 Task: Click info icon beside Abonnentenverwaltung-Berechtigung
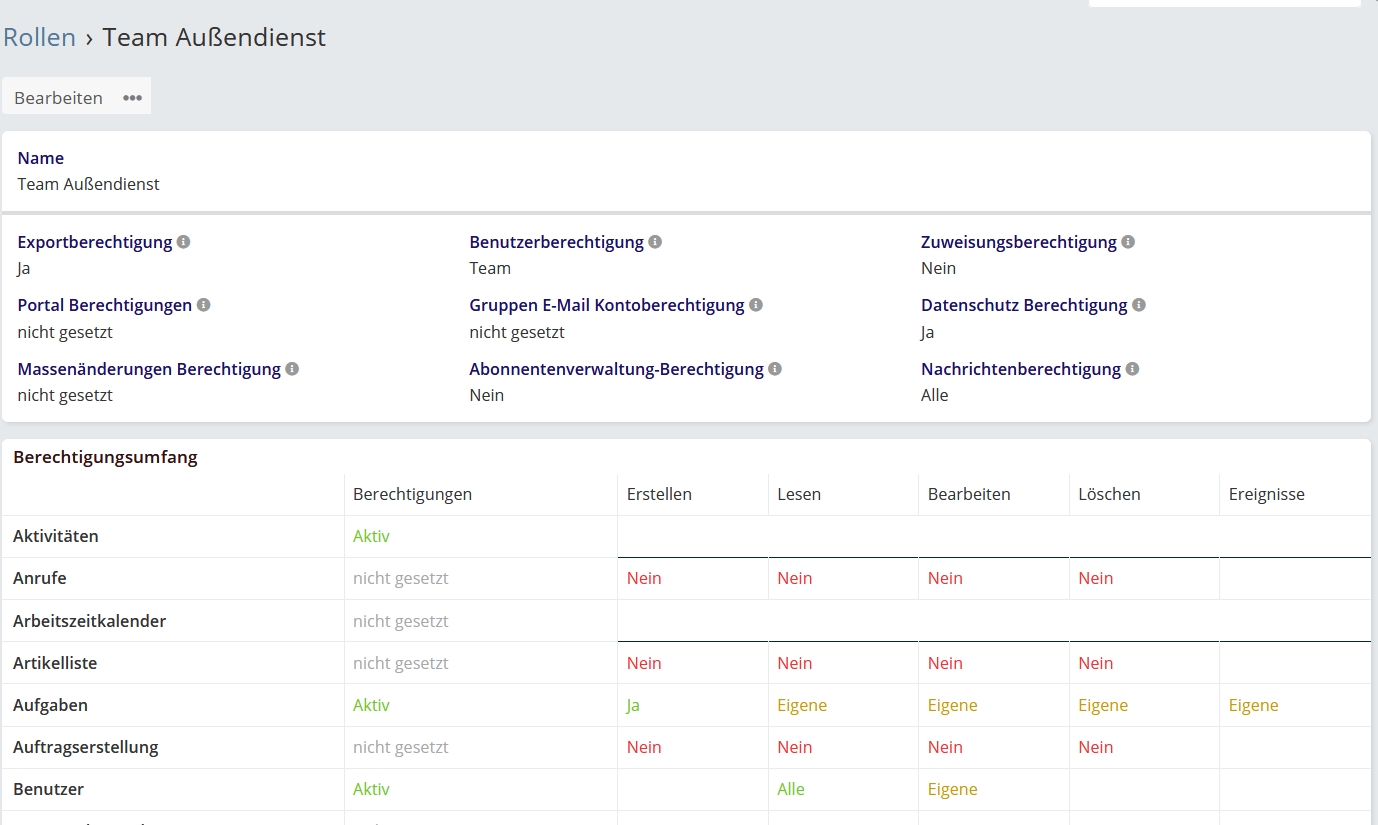point(775,369)
